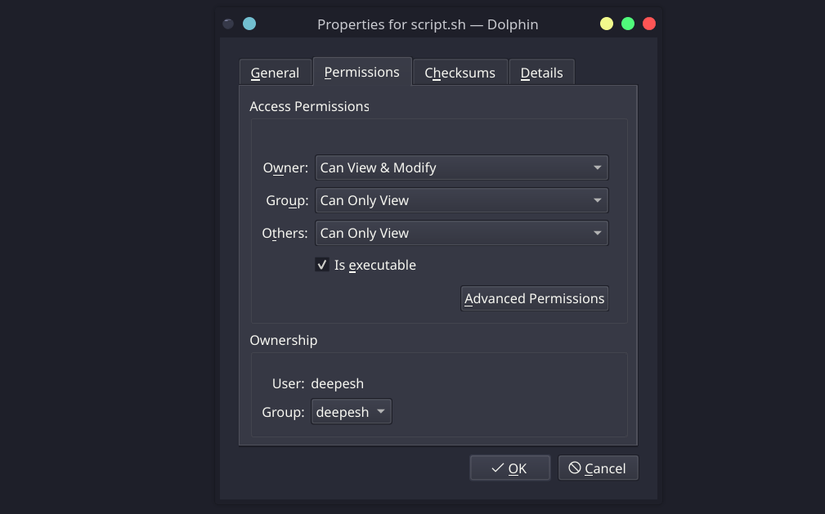Click the cyan circle titlebar button

pyautogui.click(x=249, y=24)
